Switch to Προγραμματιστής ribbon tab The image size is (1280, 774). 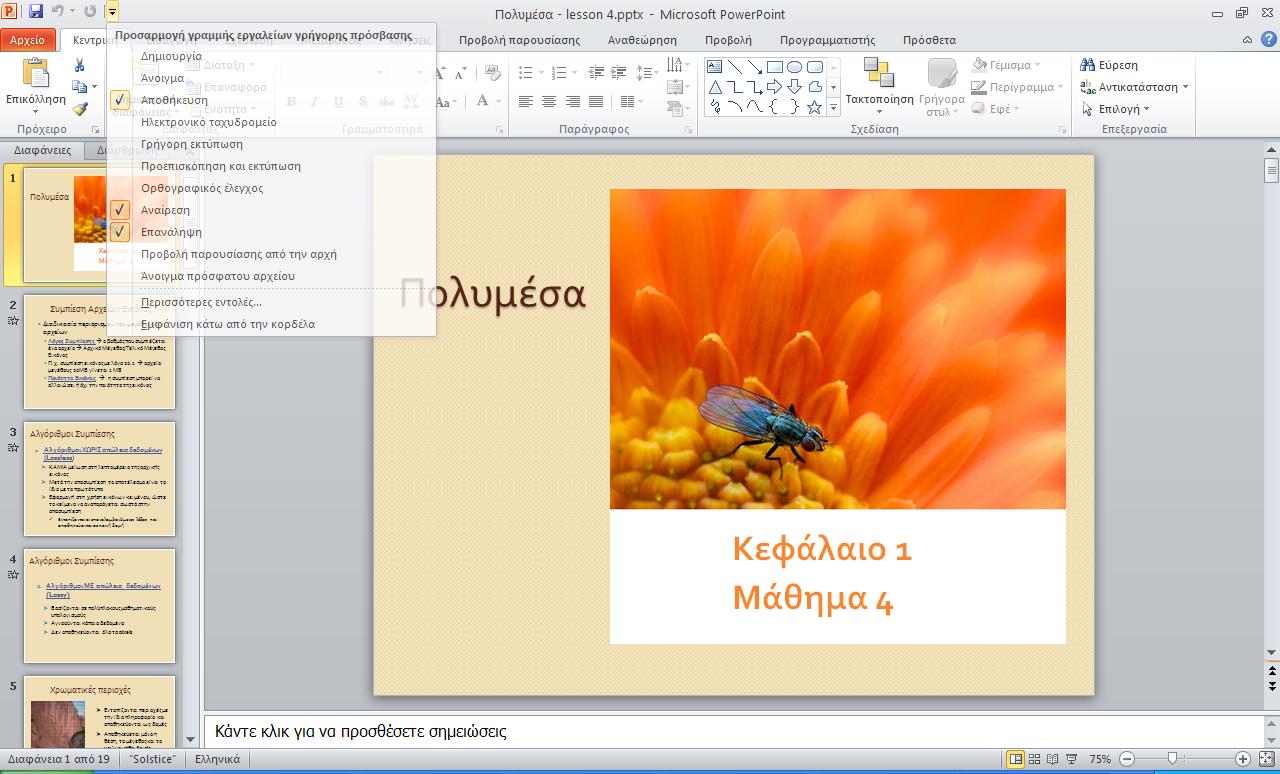827,40
